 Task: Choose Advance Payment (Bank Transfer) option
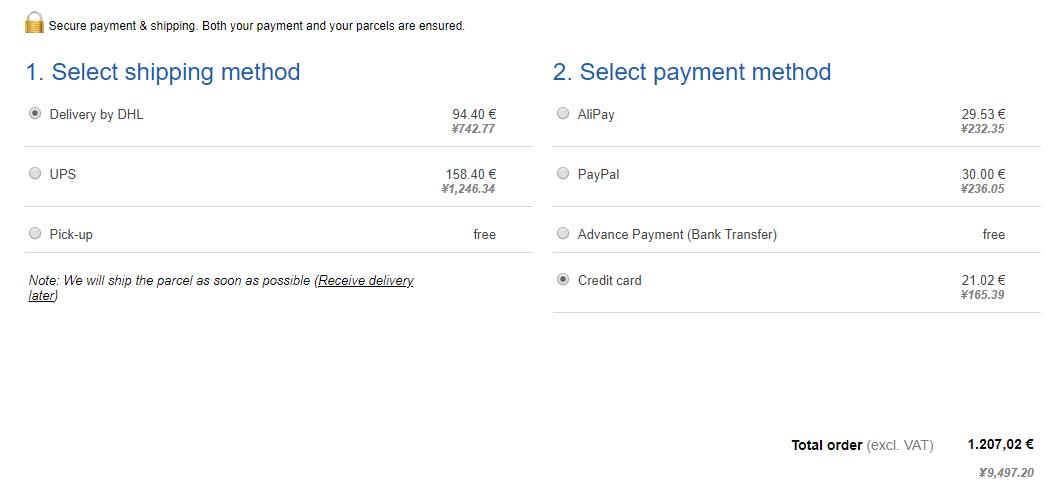563,233
